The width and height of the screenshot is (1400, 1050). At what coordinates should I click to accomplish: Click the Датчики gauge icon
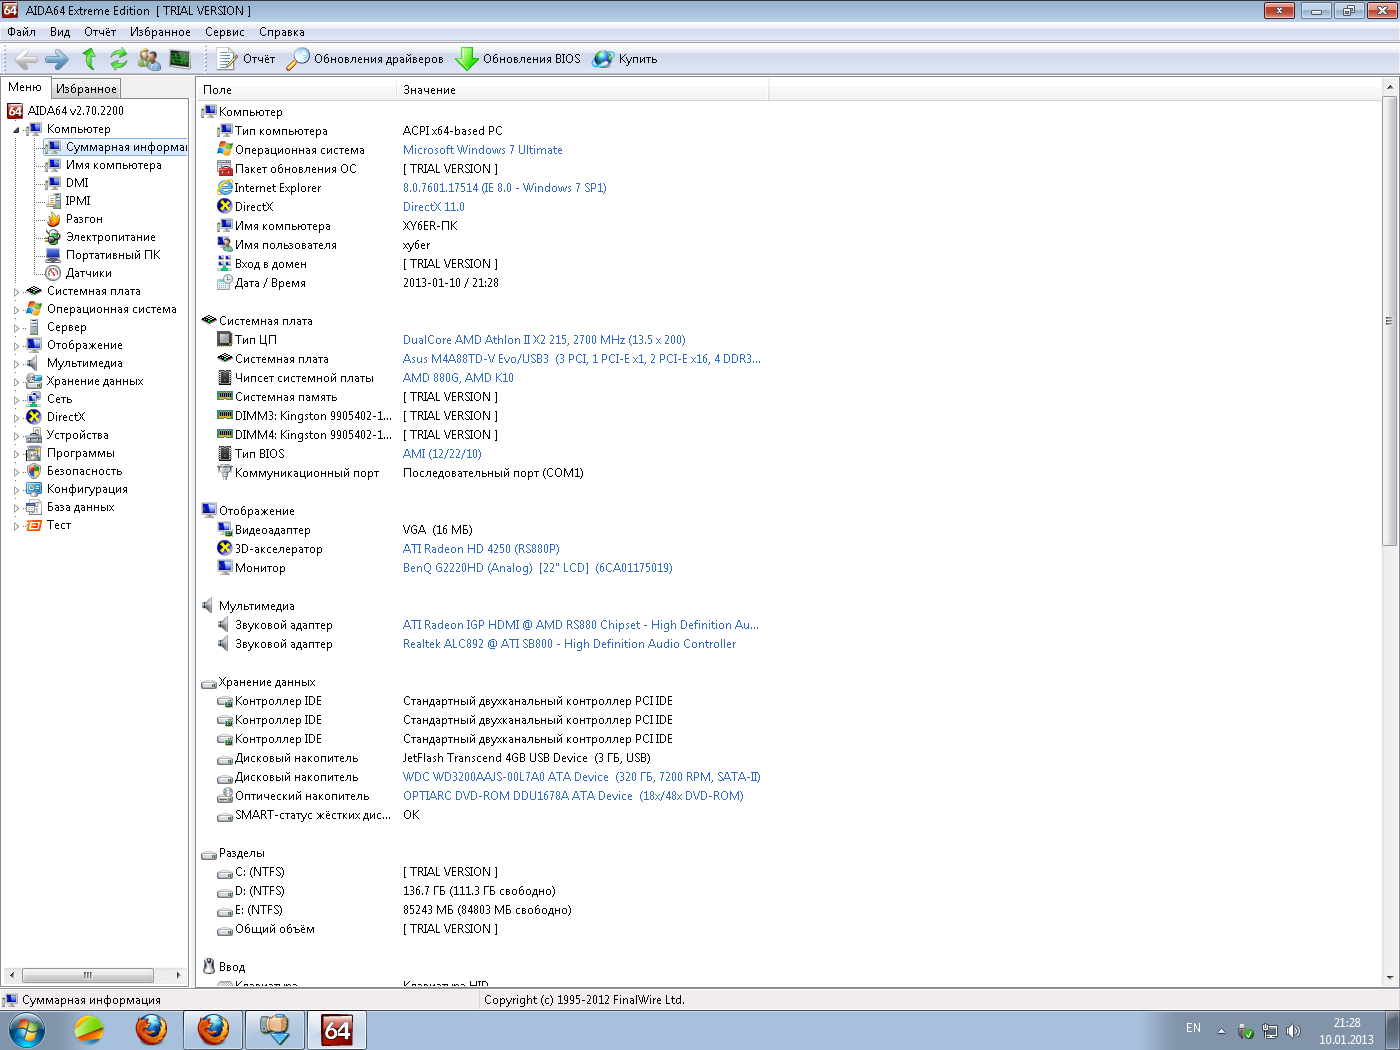click(54, 273)
